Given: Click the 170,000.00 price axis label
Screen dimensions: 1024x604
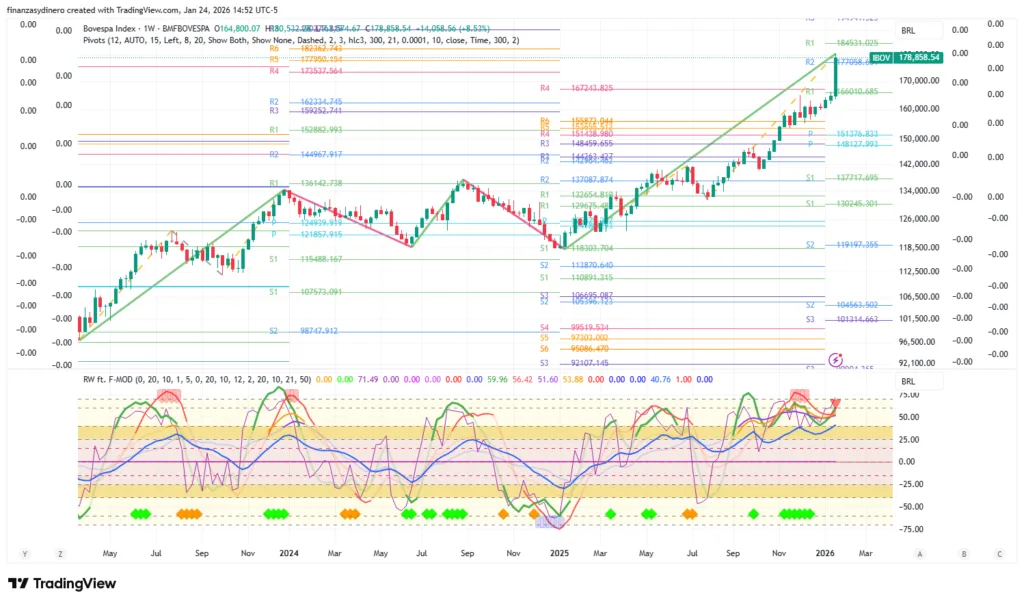Looking at the screenshot, I should pyautogui.click(x=921, y=82).
